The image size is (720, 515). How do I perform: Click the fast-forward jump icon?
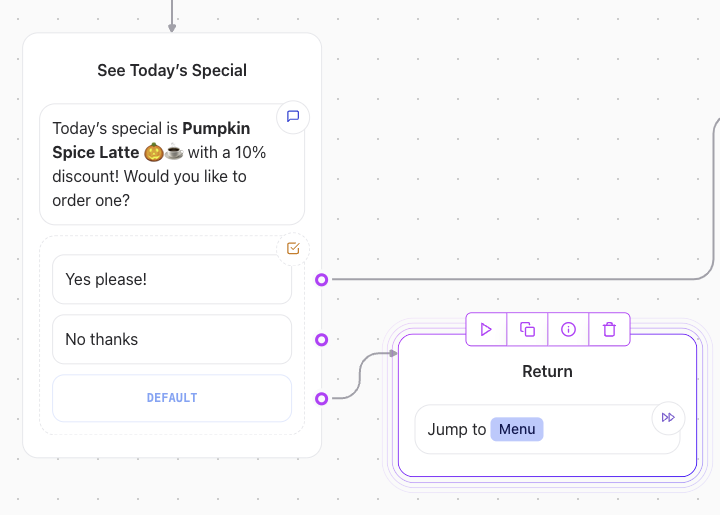point(668,417)
